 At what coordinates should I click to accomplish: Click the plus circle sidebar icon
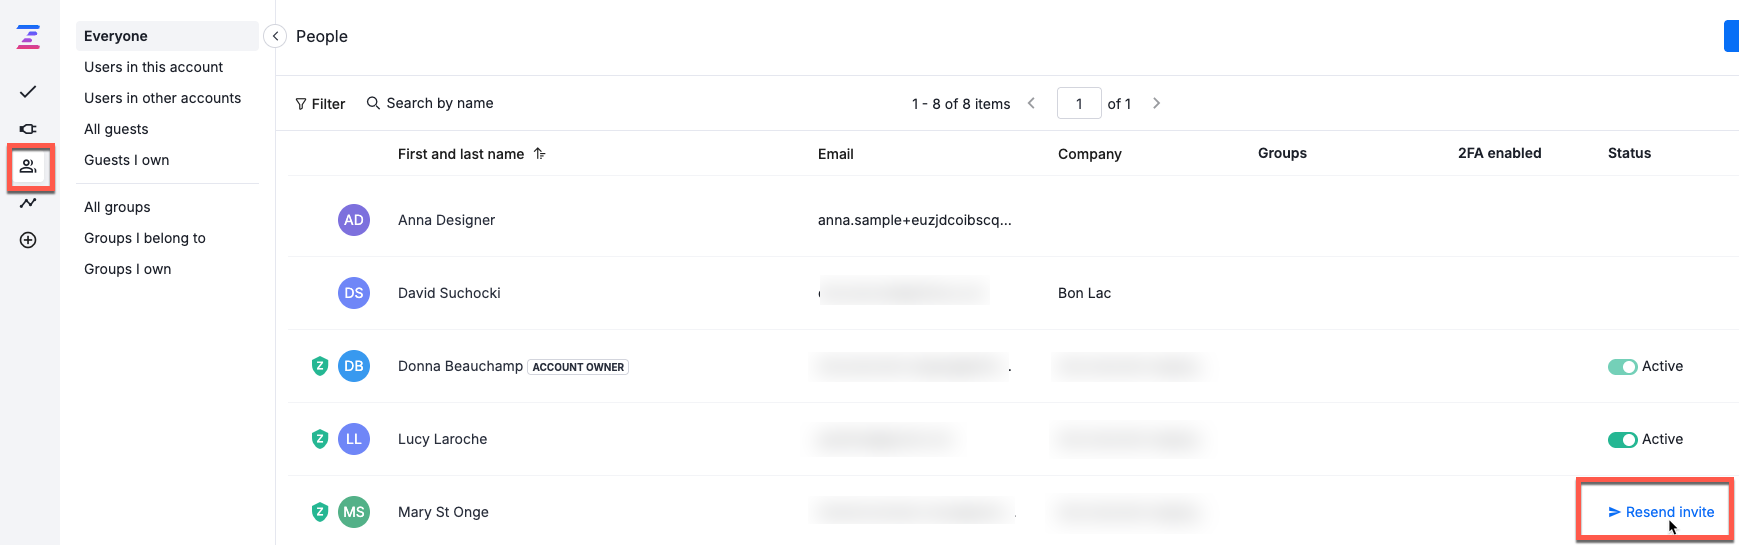tap(28, 240)
